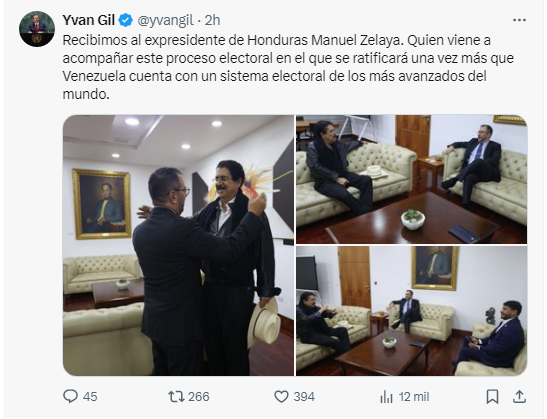The width and height of the screenshot is (547, 419).
Task: Bookmark this tweet
Action: click(492, 397)
